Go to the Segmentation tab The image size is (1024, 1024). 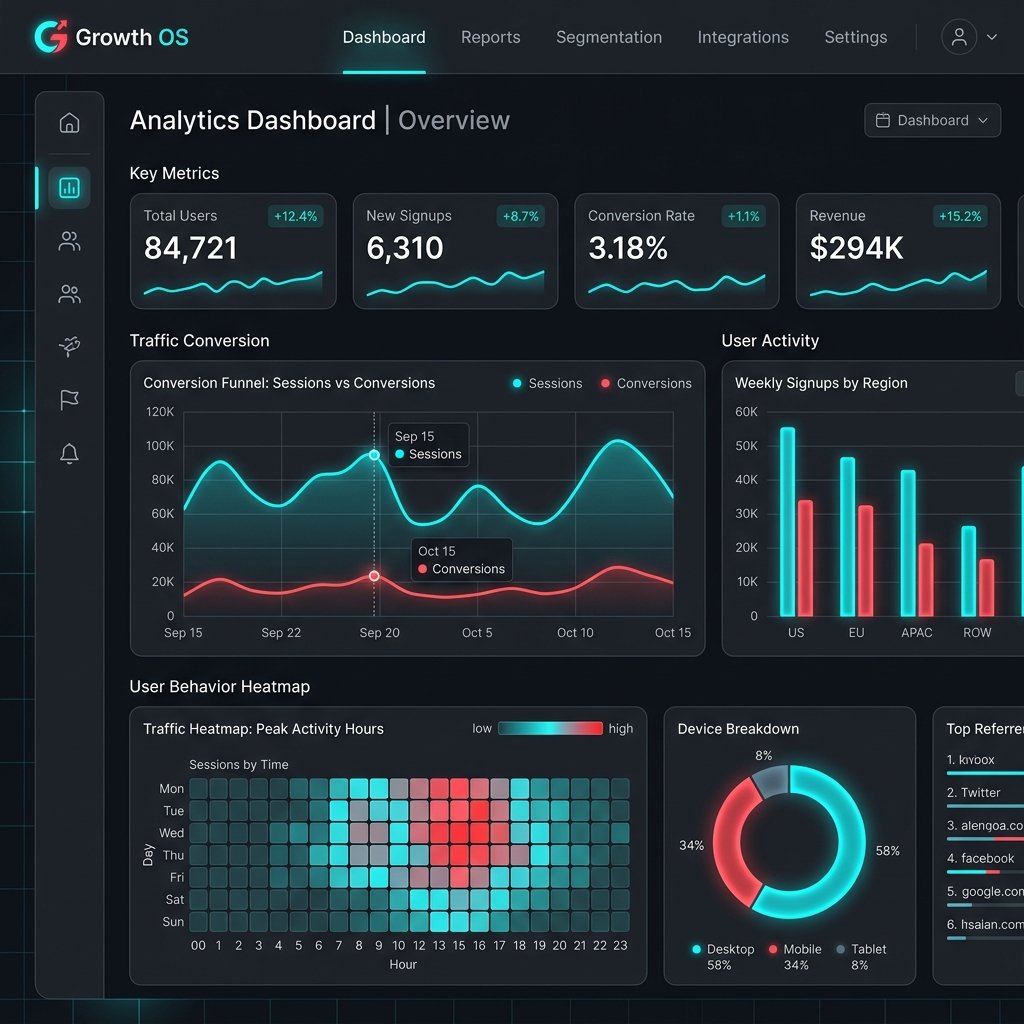point(609,37)
